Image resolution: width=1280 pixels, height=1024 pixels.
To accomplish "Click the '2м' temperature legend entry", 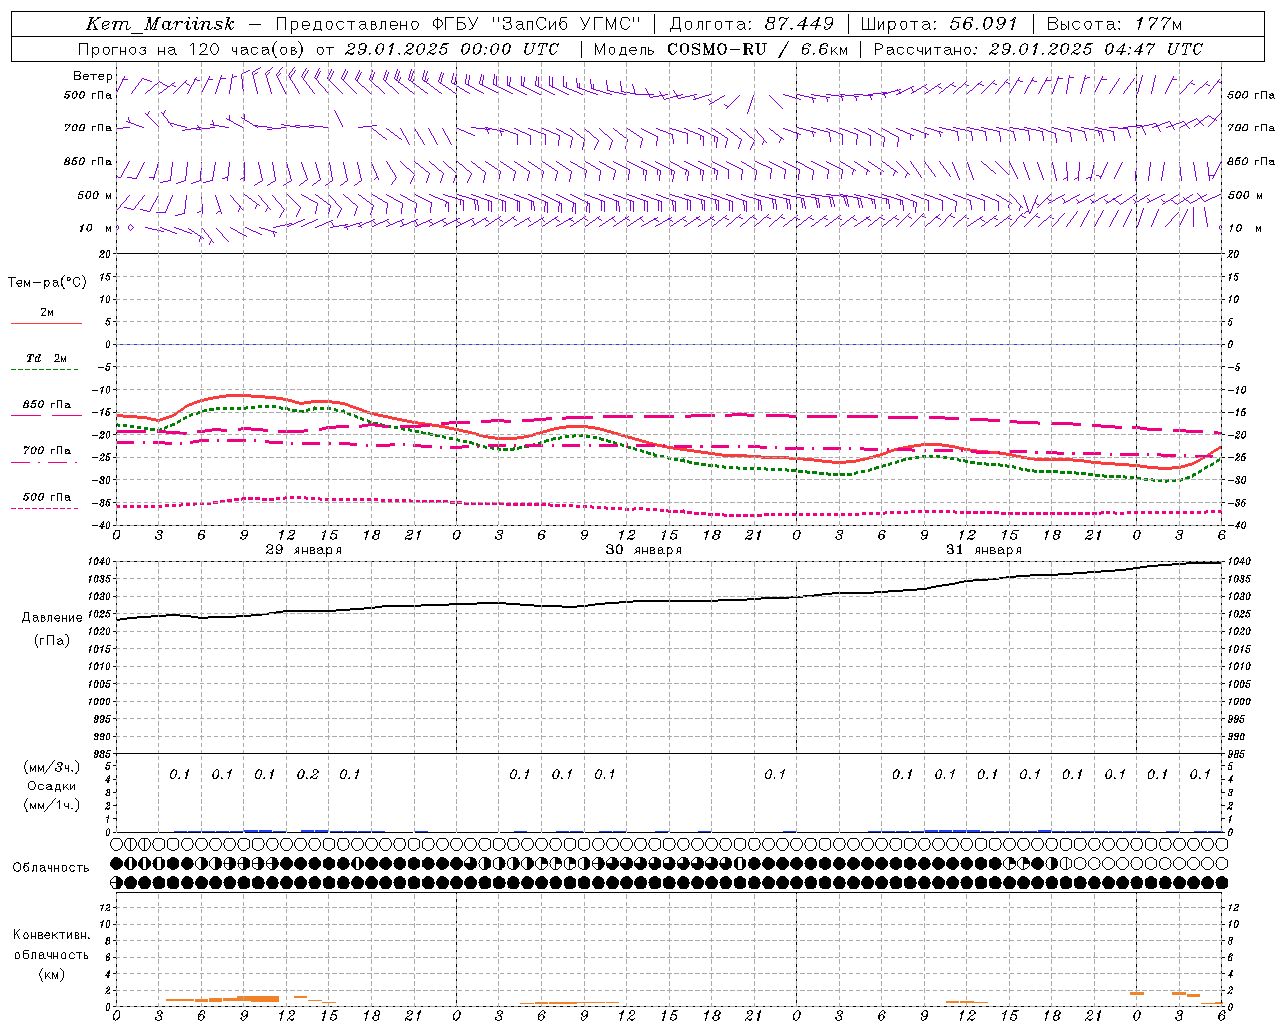I will pyautogui.click(x=47, y=313).
